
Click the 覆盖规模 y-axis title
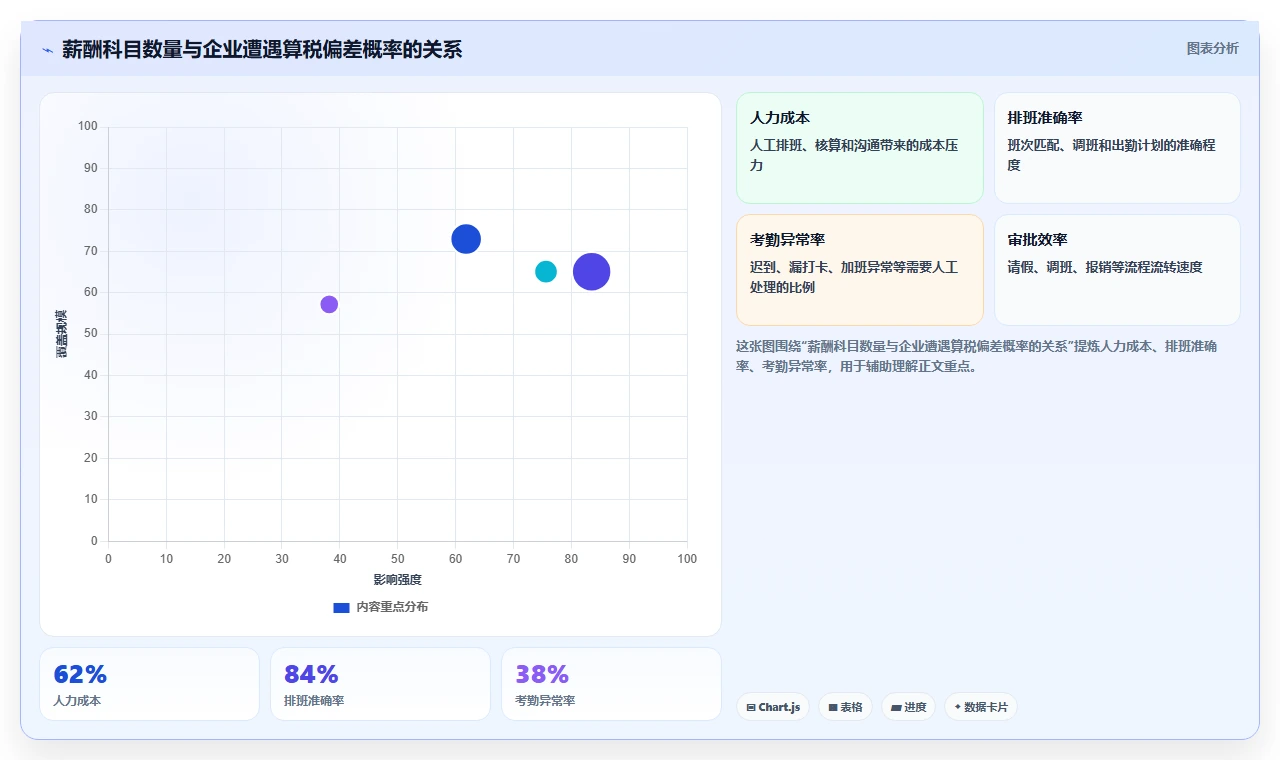pos(62,334)
